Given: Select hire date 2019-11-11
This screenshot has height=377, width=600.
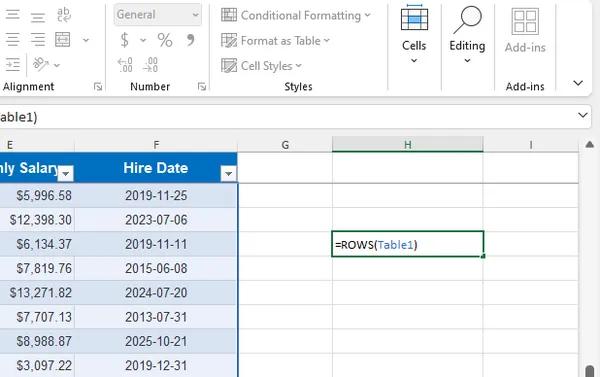Looking at the screenshot, I should point(156,244).
